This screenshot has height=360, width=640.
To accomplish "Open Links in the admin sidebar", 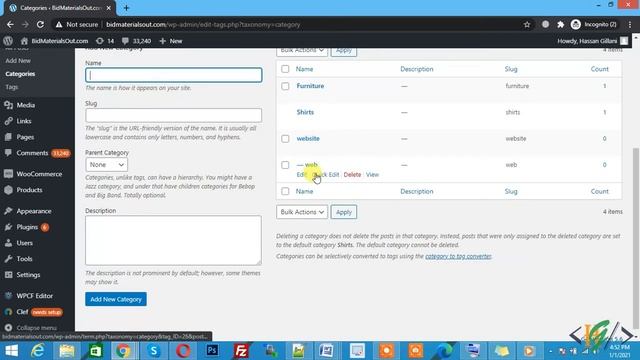I will point(24,121).
